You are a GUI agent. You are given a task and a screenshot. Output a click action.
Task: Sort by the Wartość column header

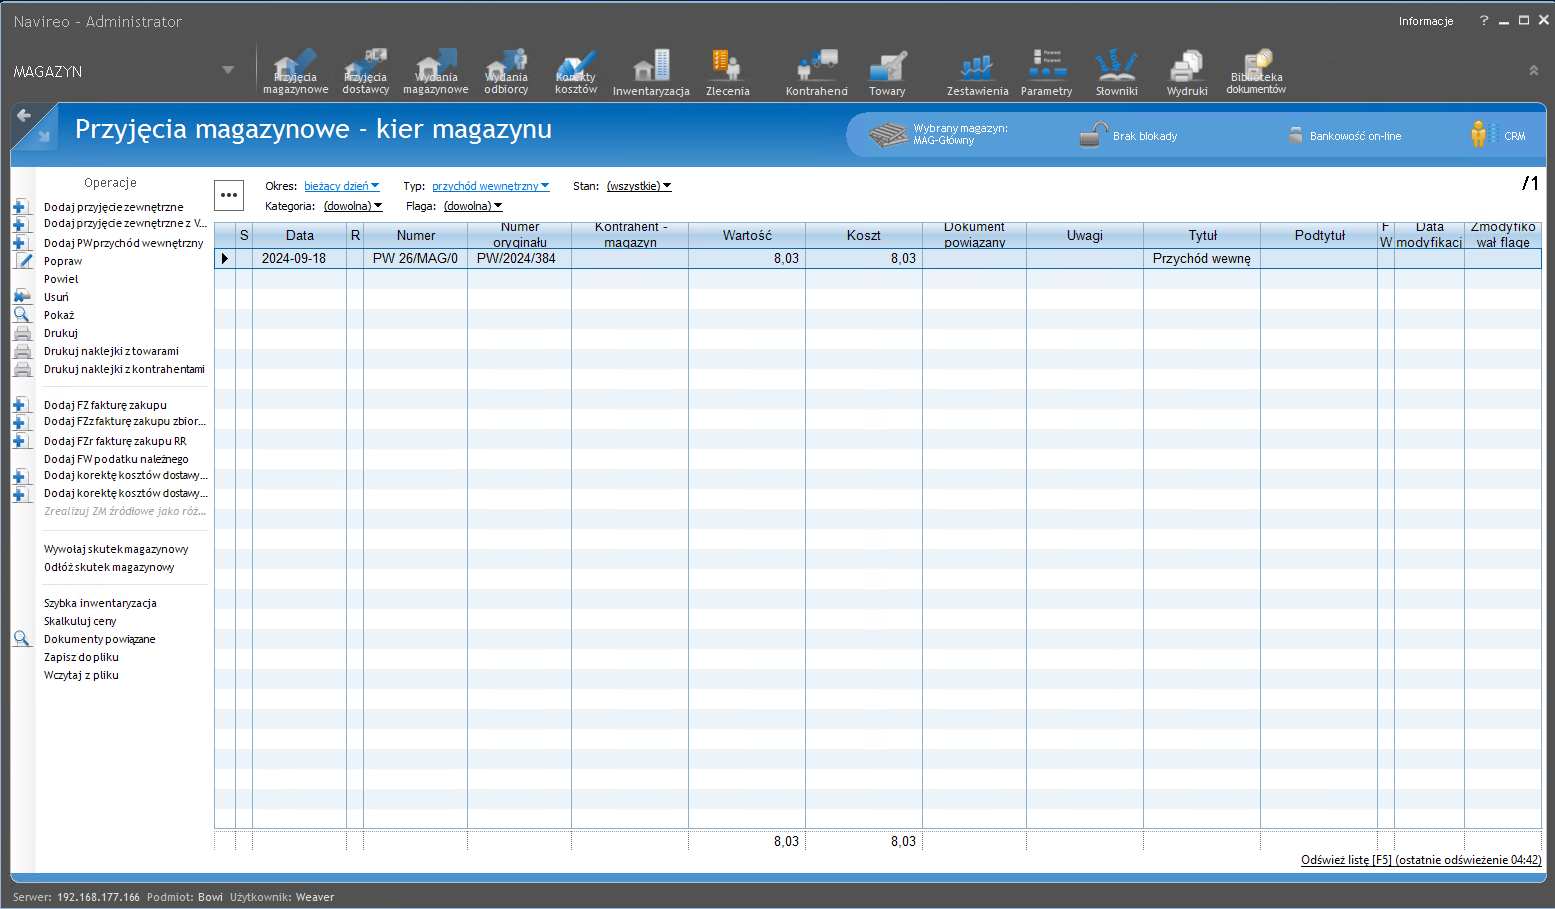point(747,235)
